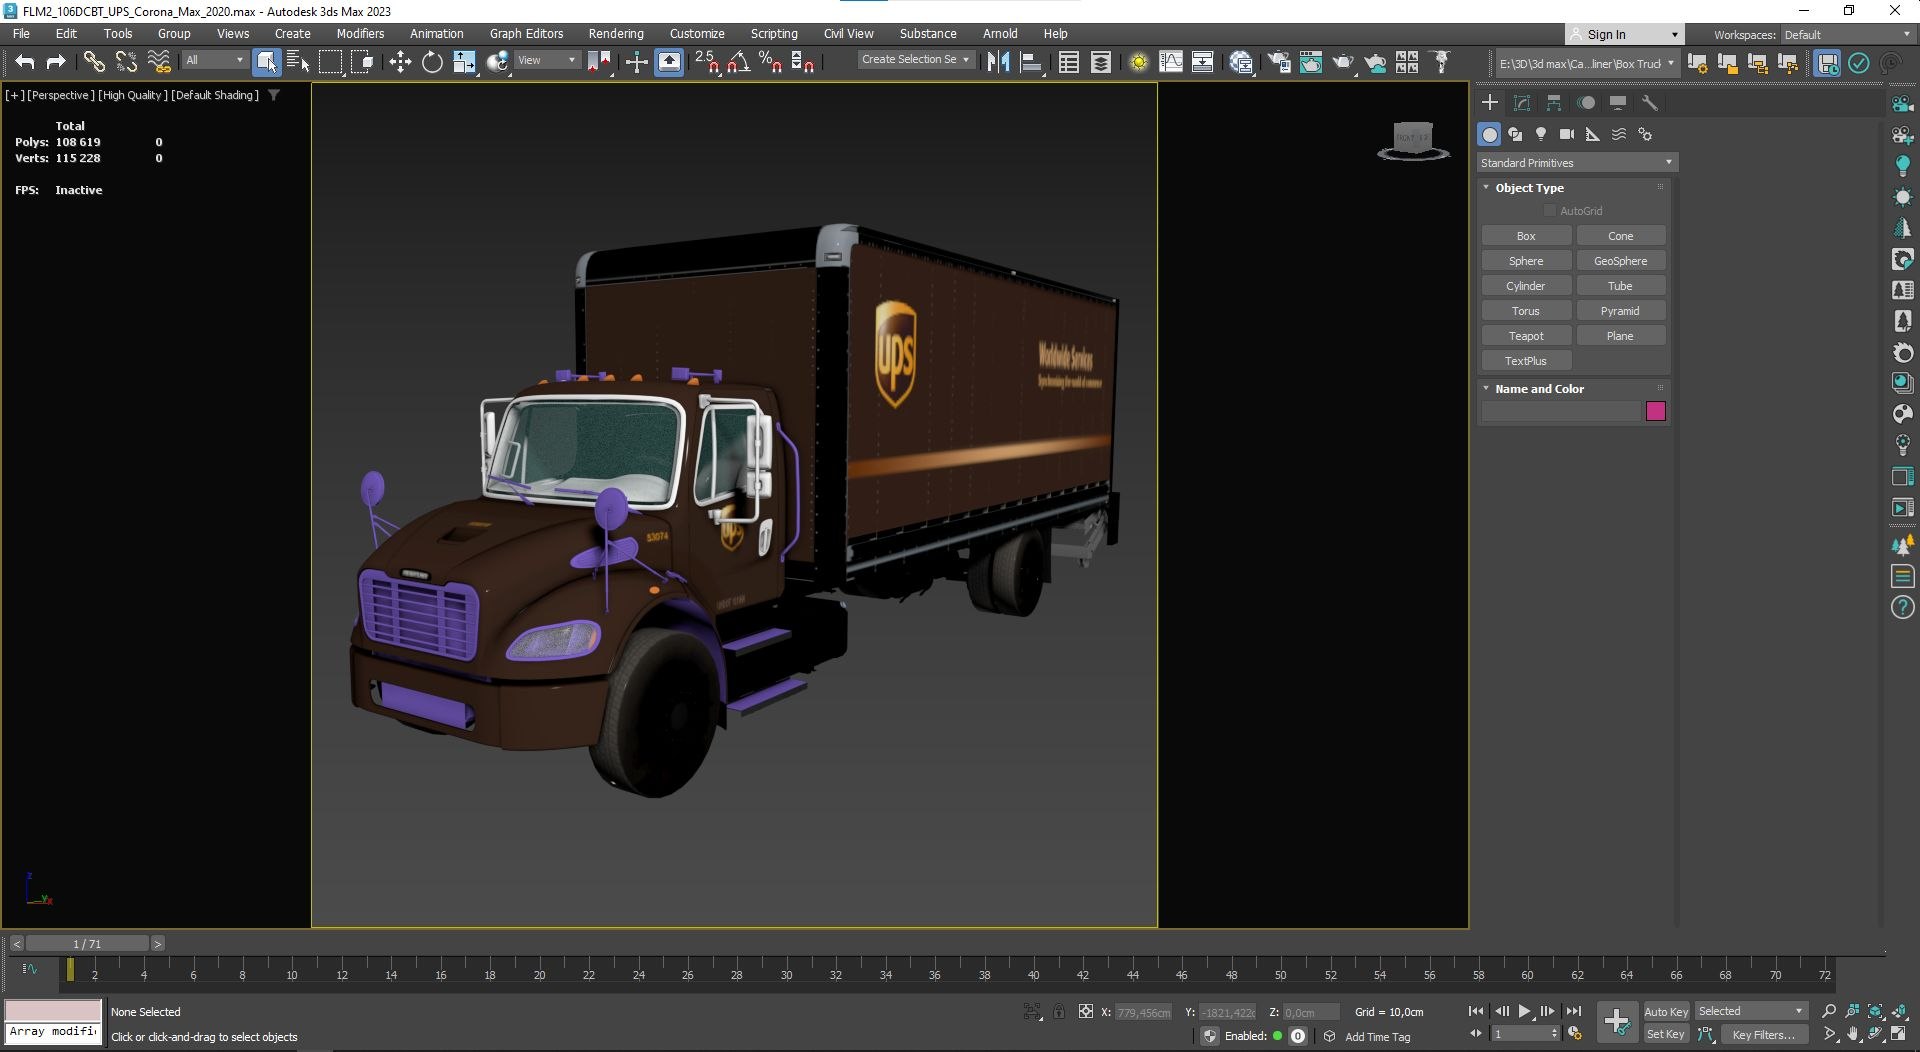This screenshot has height=1052, width=1920.
Task: Open the Select by Name list
Action: coord(298,62)
